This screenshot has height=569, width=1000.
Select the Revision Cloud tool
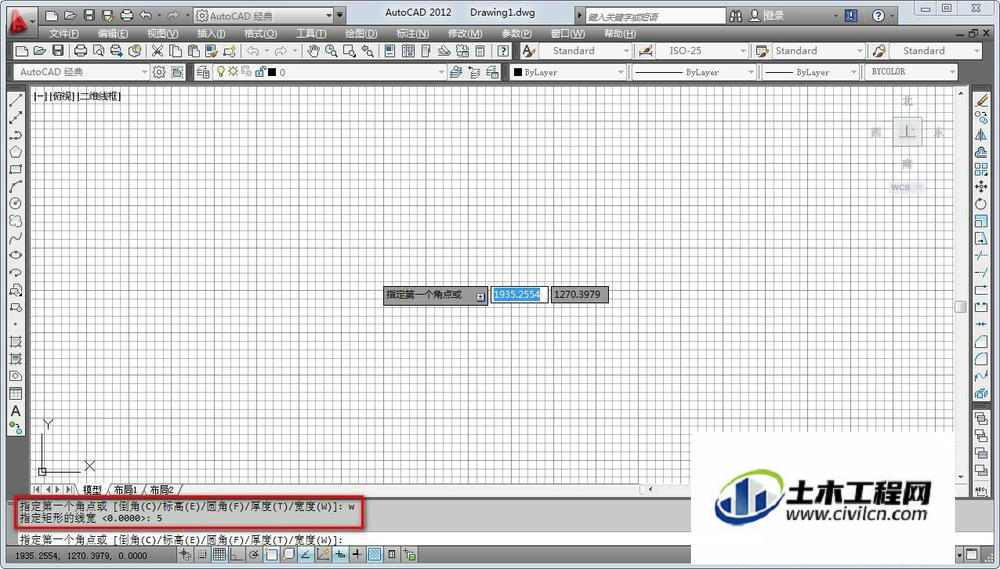(16, 221)
